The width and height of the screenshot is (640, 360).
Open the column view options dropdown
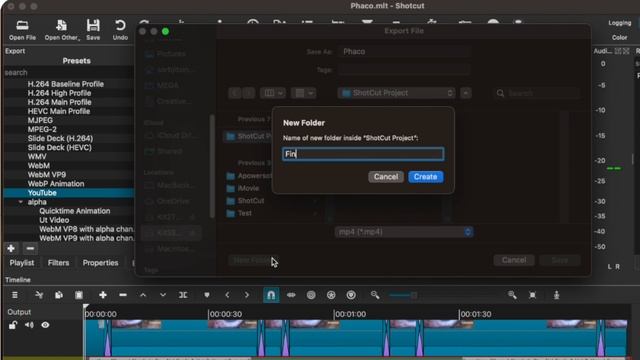pos(273,93)
